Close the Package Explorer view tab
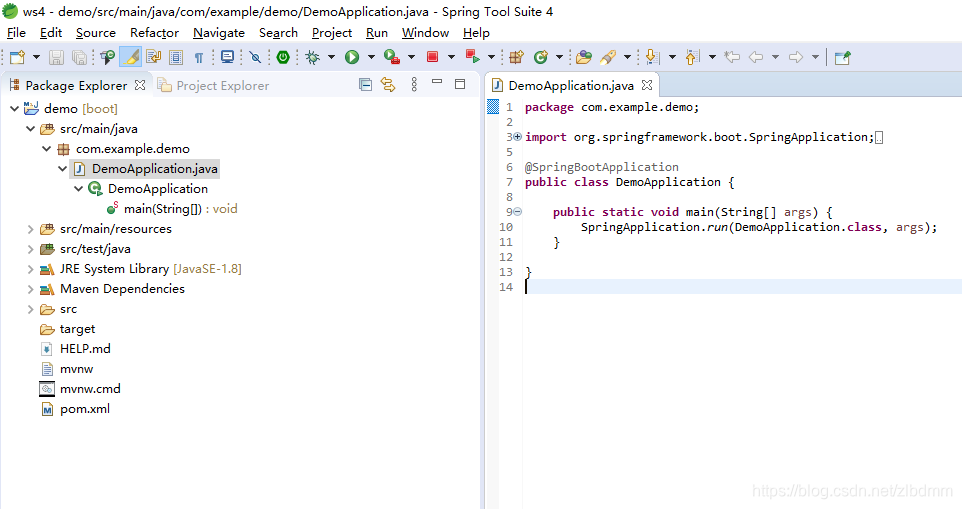Screen dimensions: 962x509 (140, 85)
